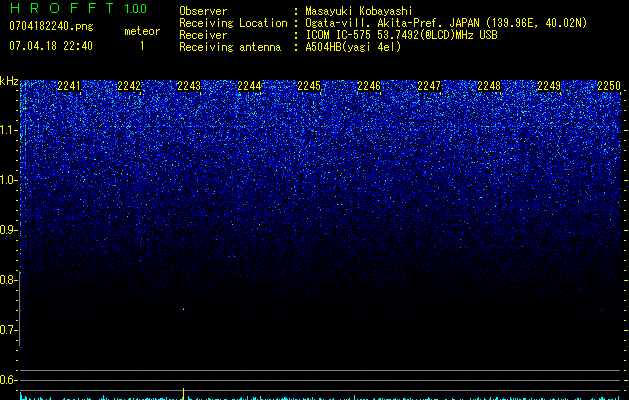Click the meteor count value 1
The width and height of the screenshot is (629, 400).
coord(142,46)
